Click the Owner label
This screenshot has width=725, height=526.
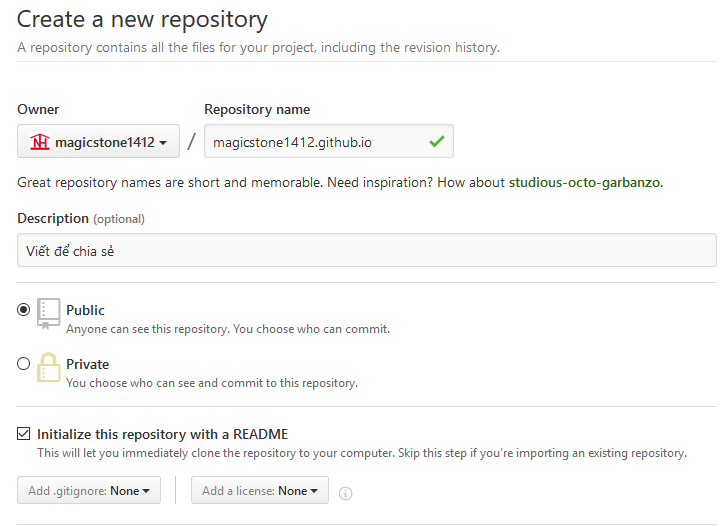tap(38, 110)
